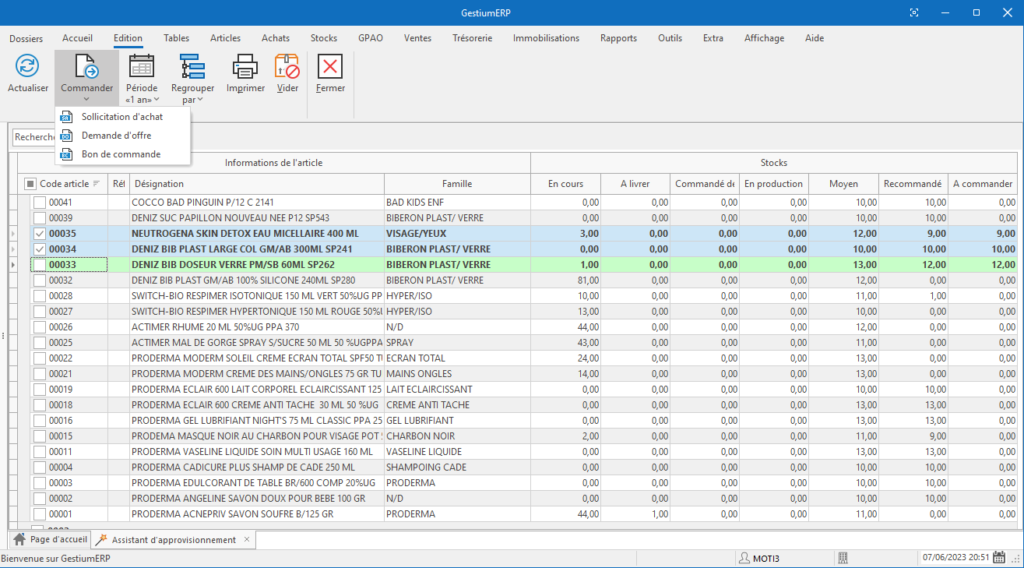Select Demande d'offre option
Image resolution: width=1024 pixels, height=568 pixels.
(116, 135)
